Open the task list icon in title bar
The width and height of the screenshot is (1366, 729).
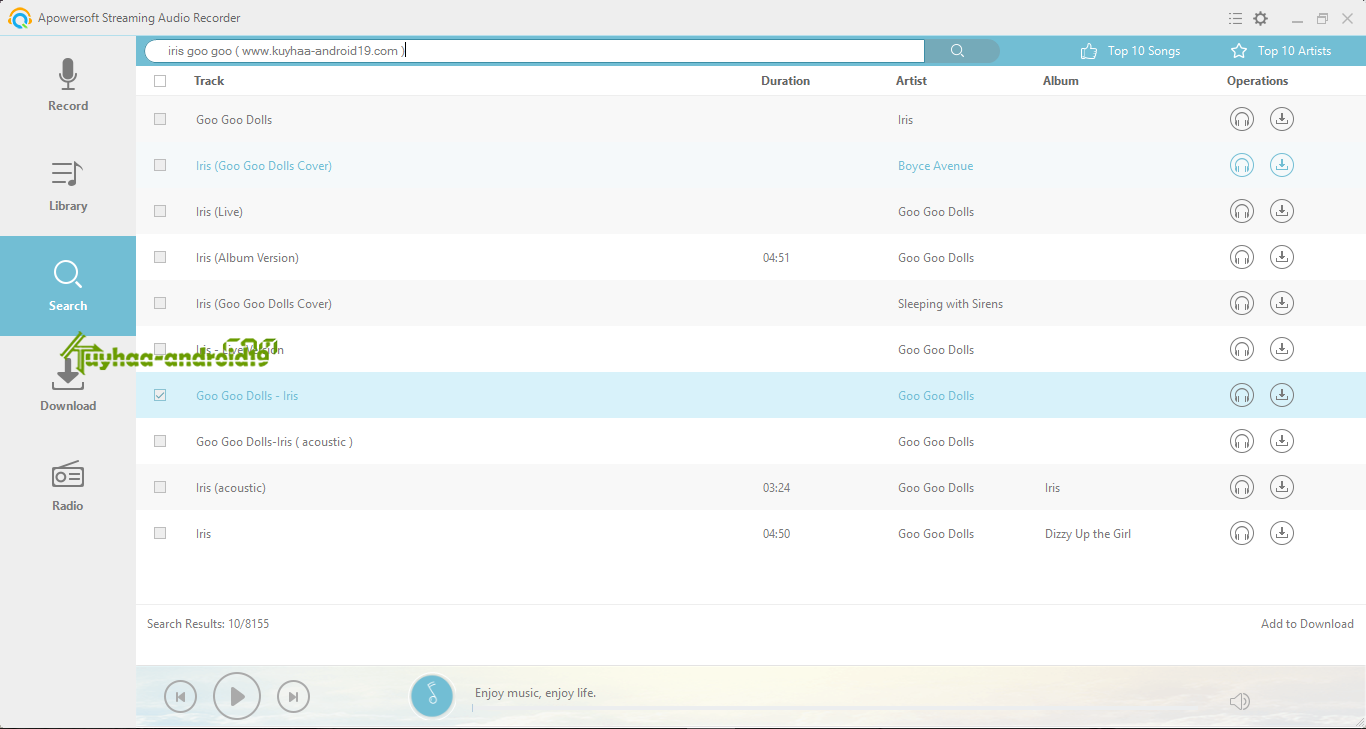[x=1236, y=18]
